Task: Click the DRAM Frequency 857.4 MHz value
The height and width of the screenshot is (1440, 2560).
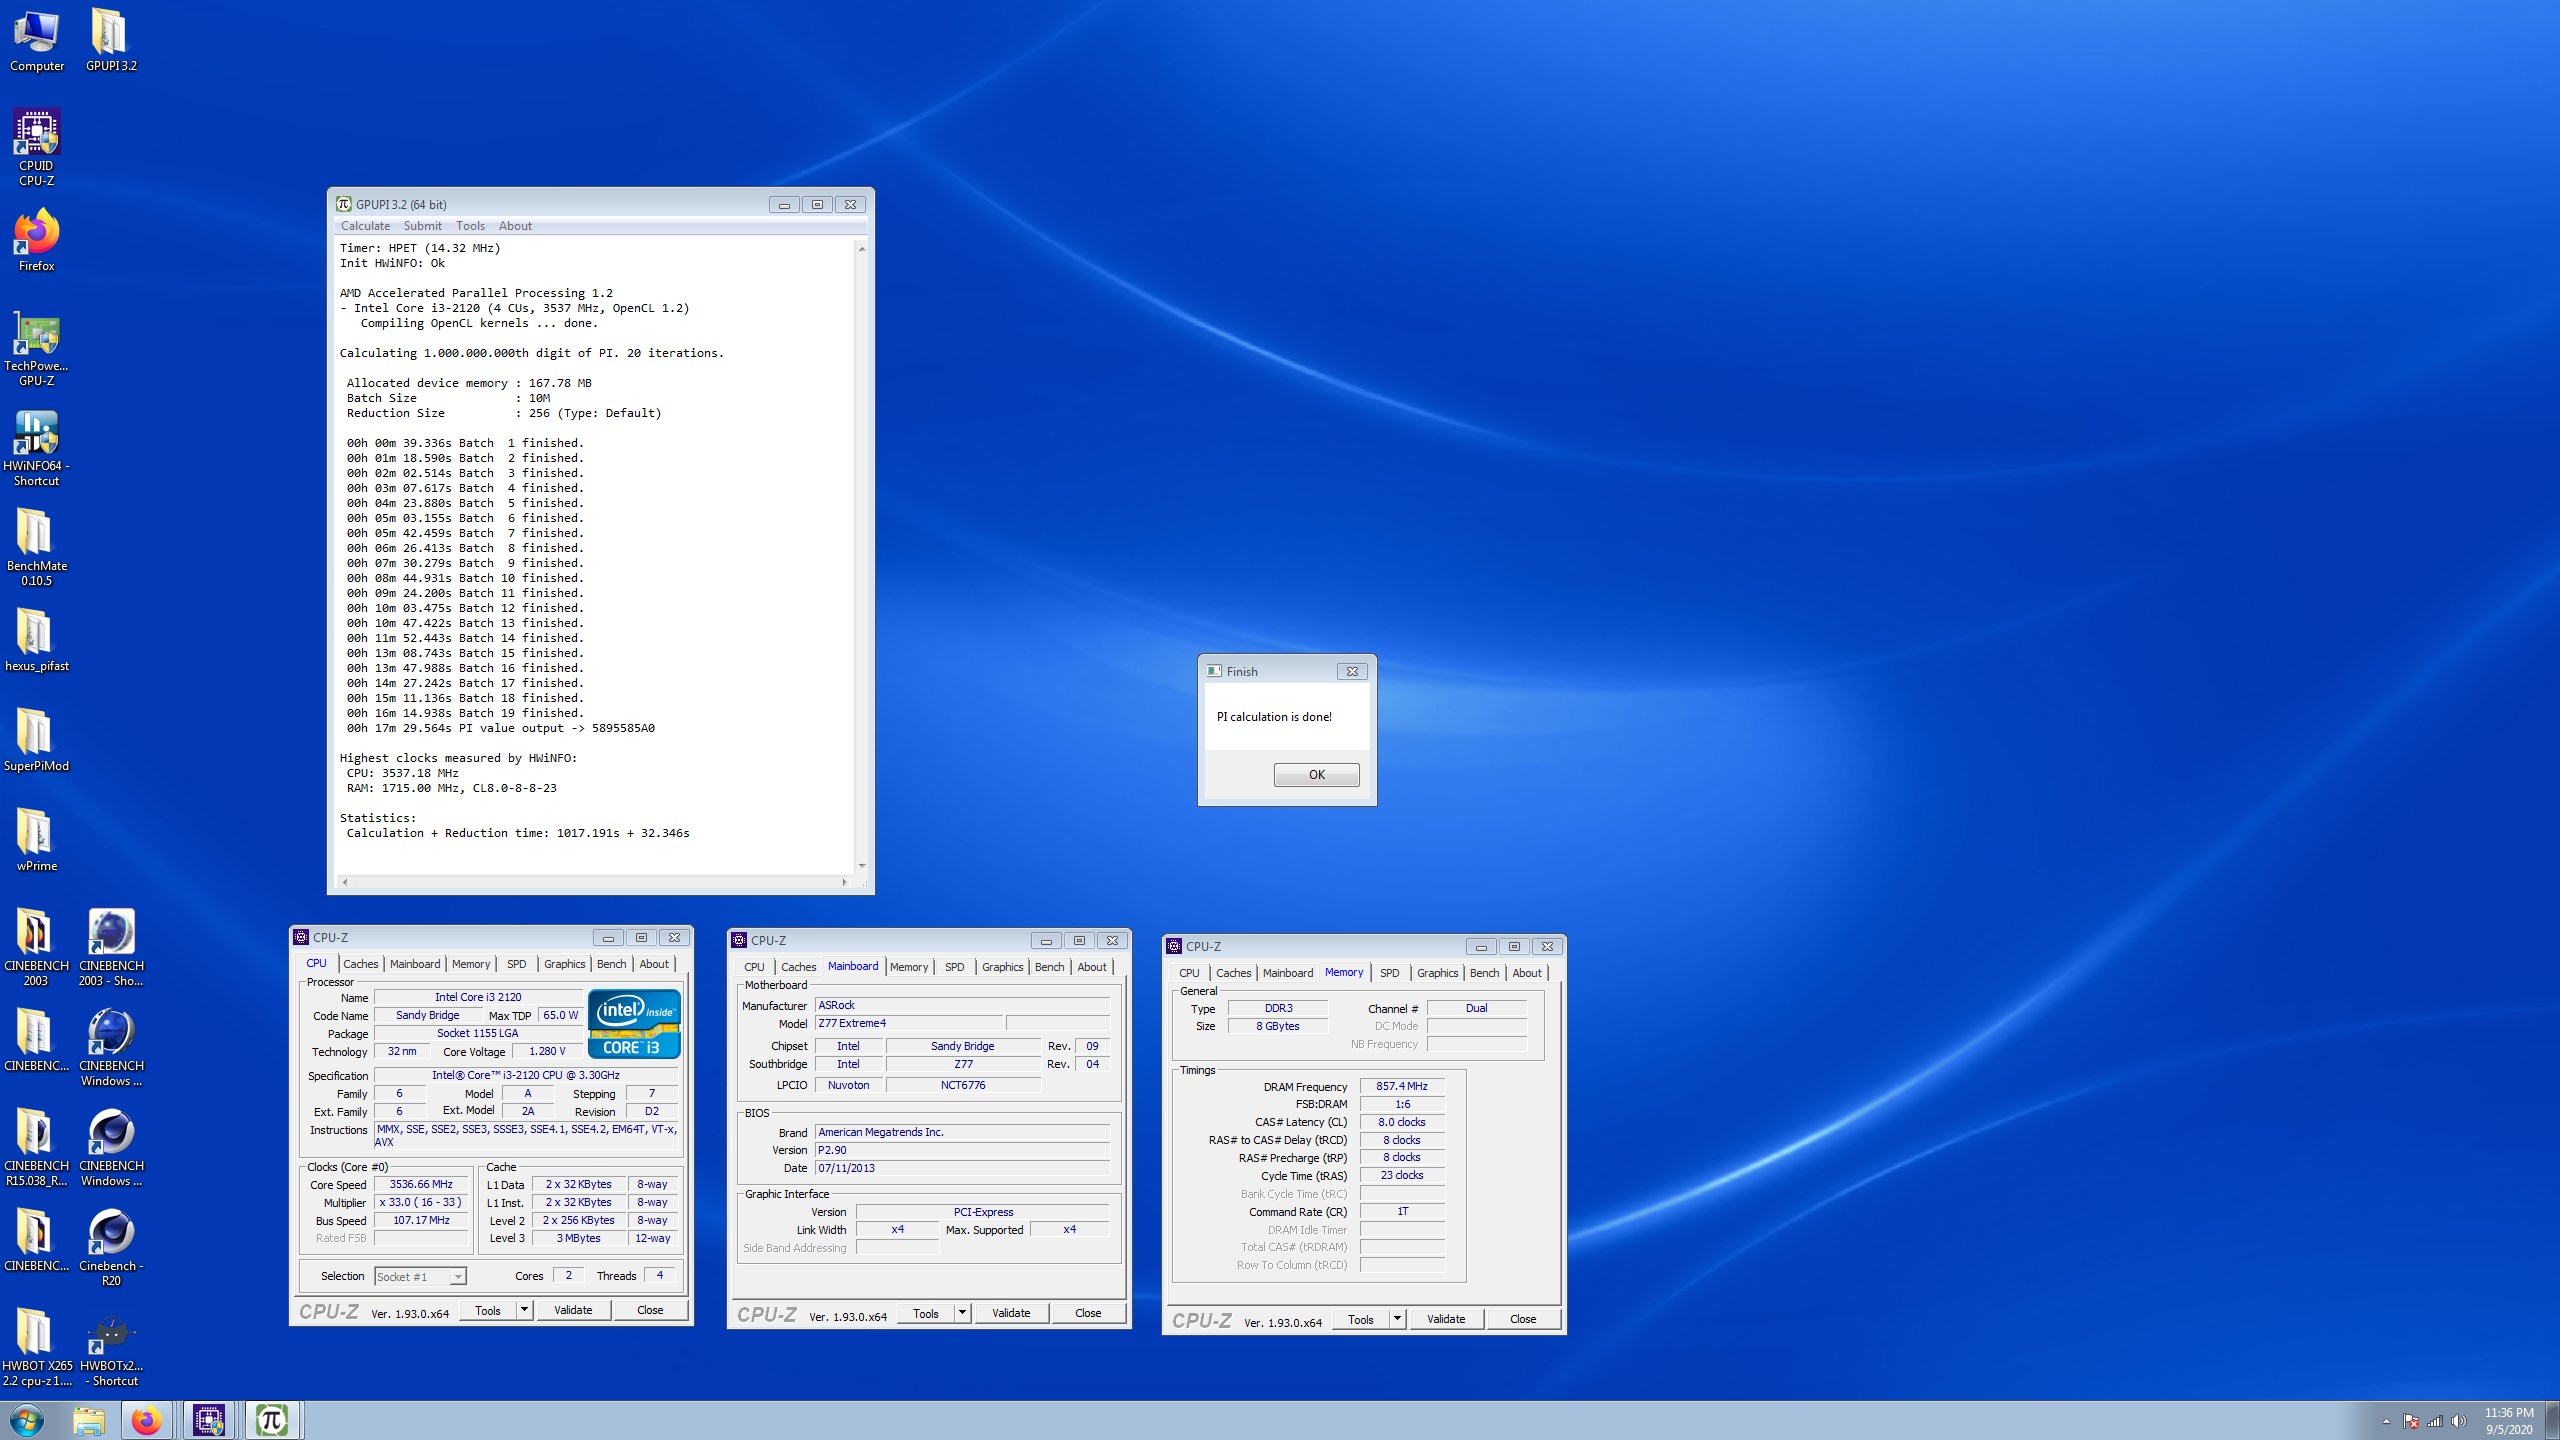Action: 1401,1086
